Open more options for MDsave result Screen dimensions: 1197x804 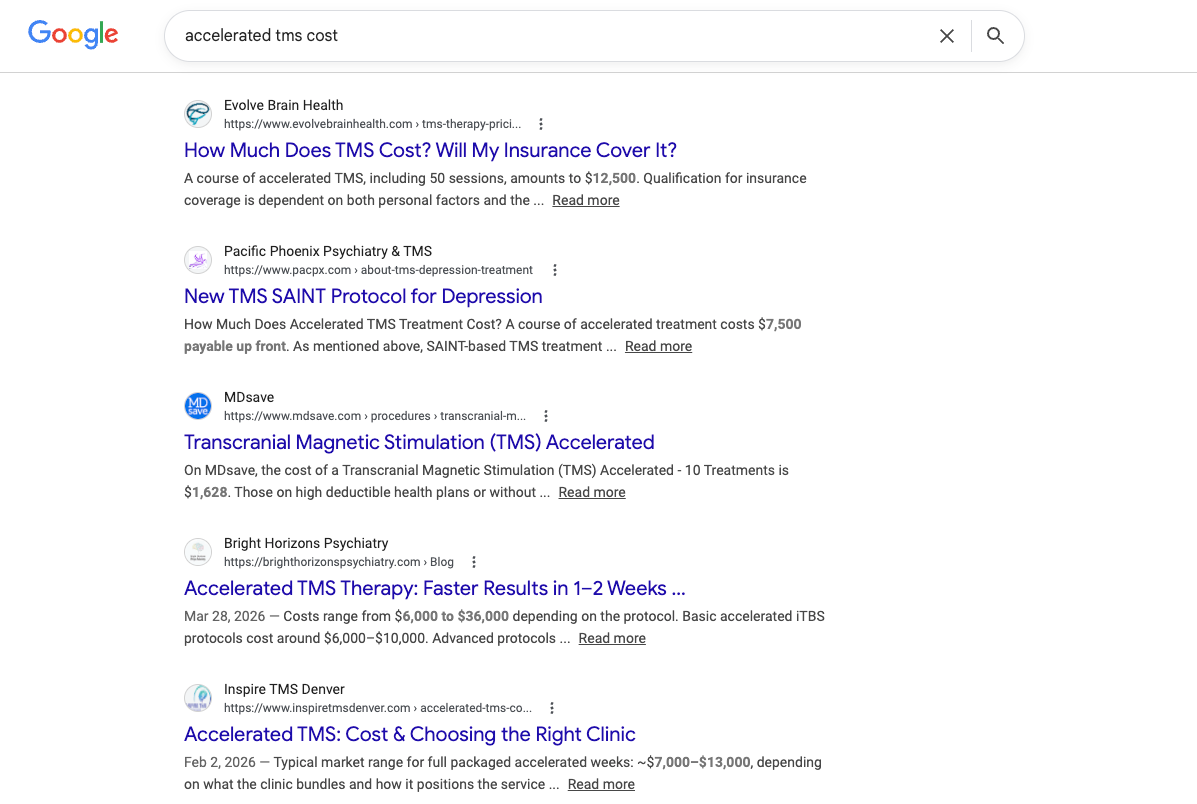tap(546, 415)
